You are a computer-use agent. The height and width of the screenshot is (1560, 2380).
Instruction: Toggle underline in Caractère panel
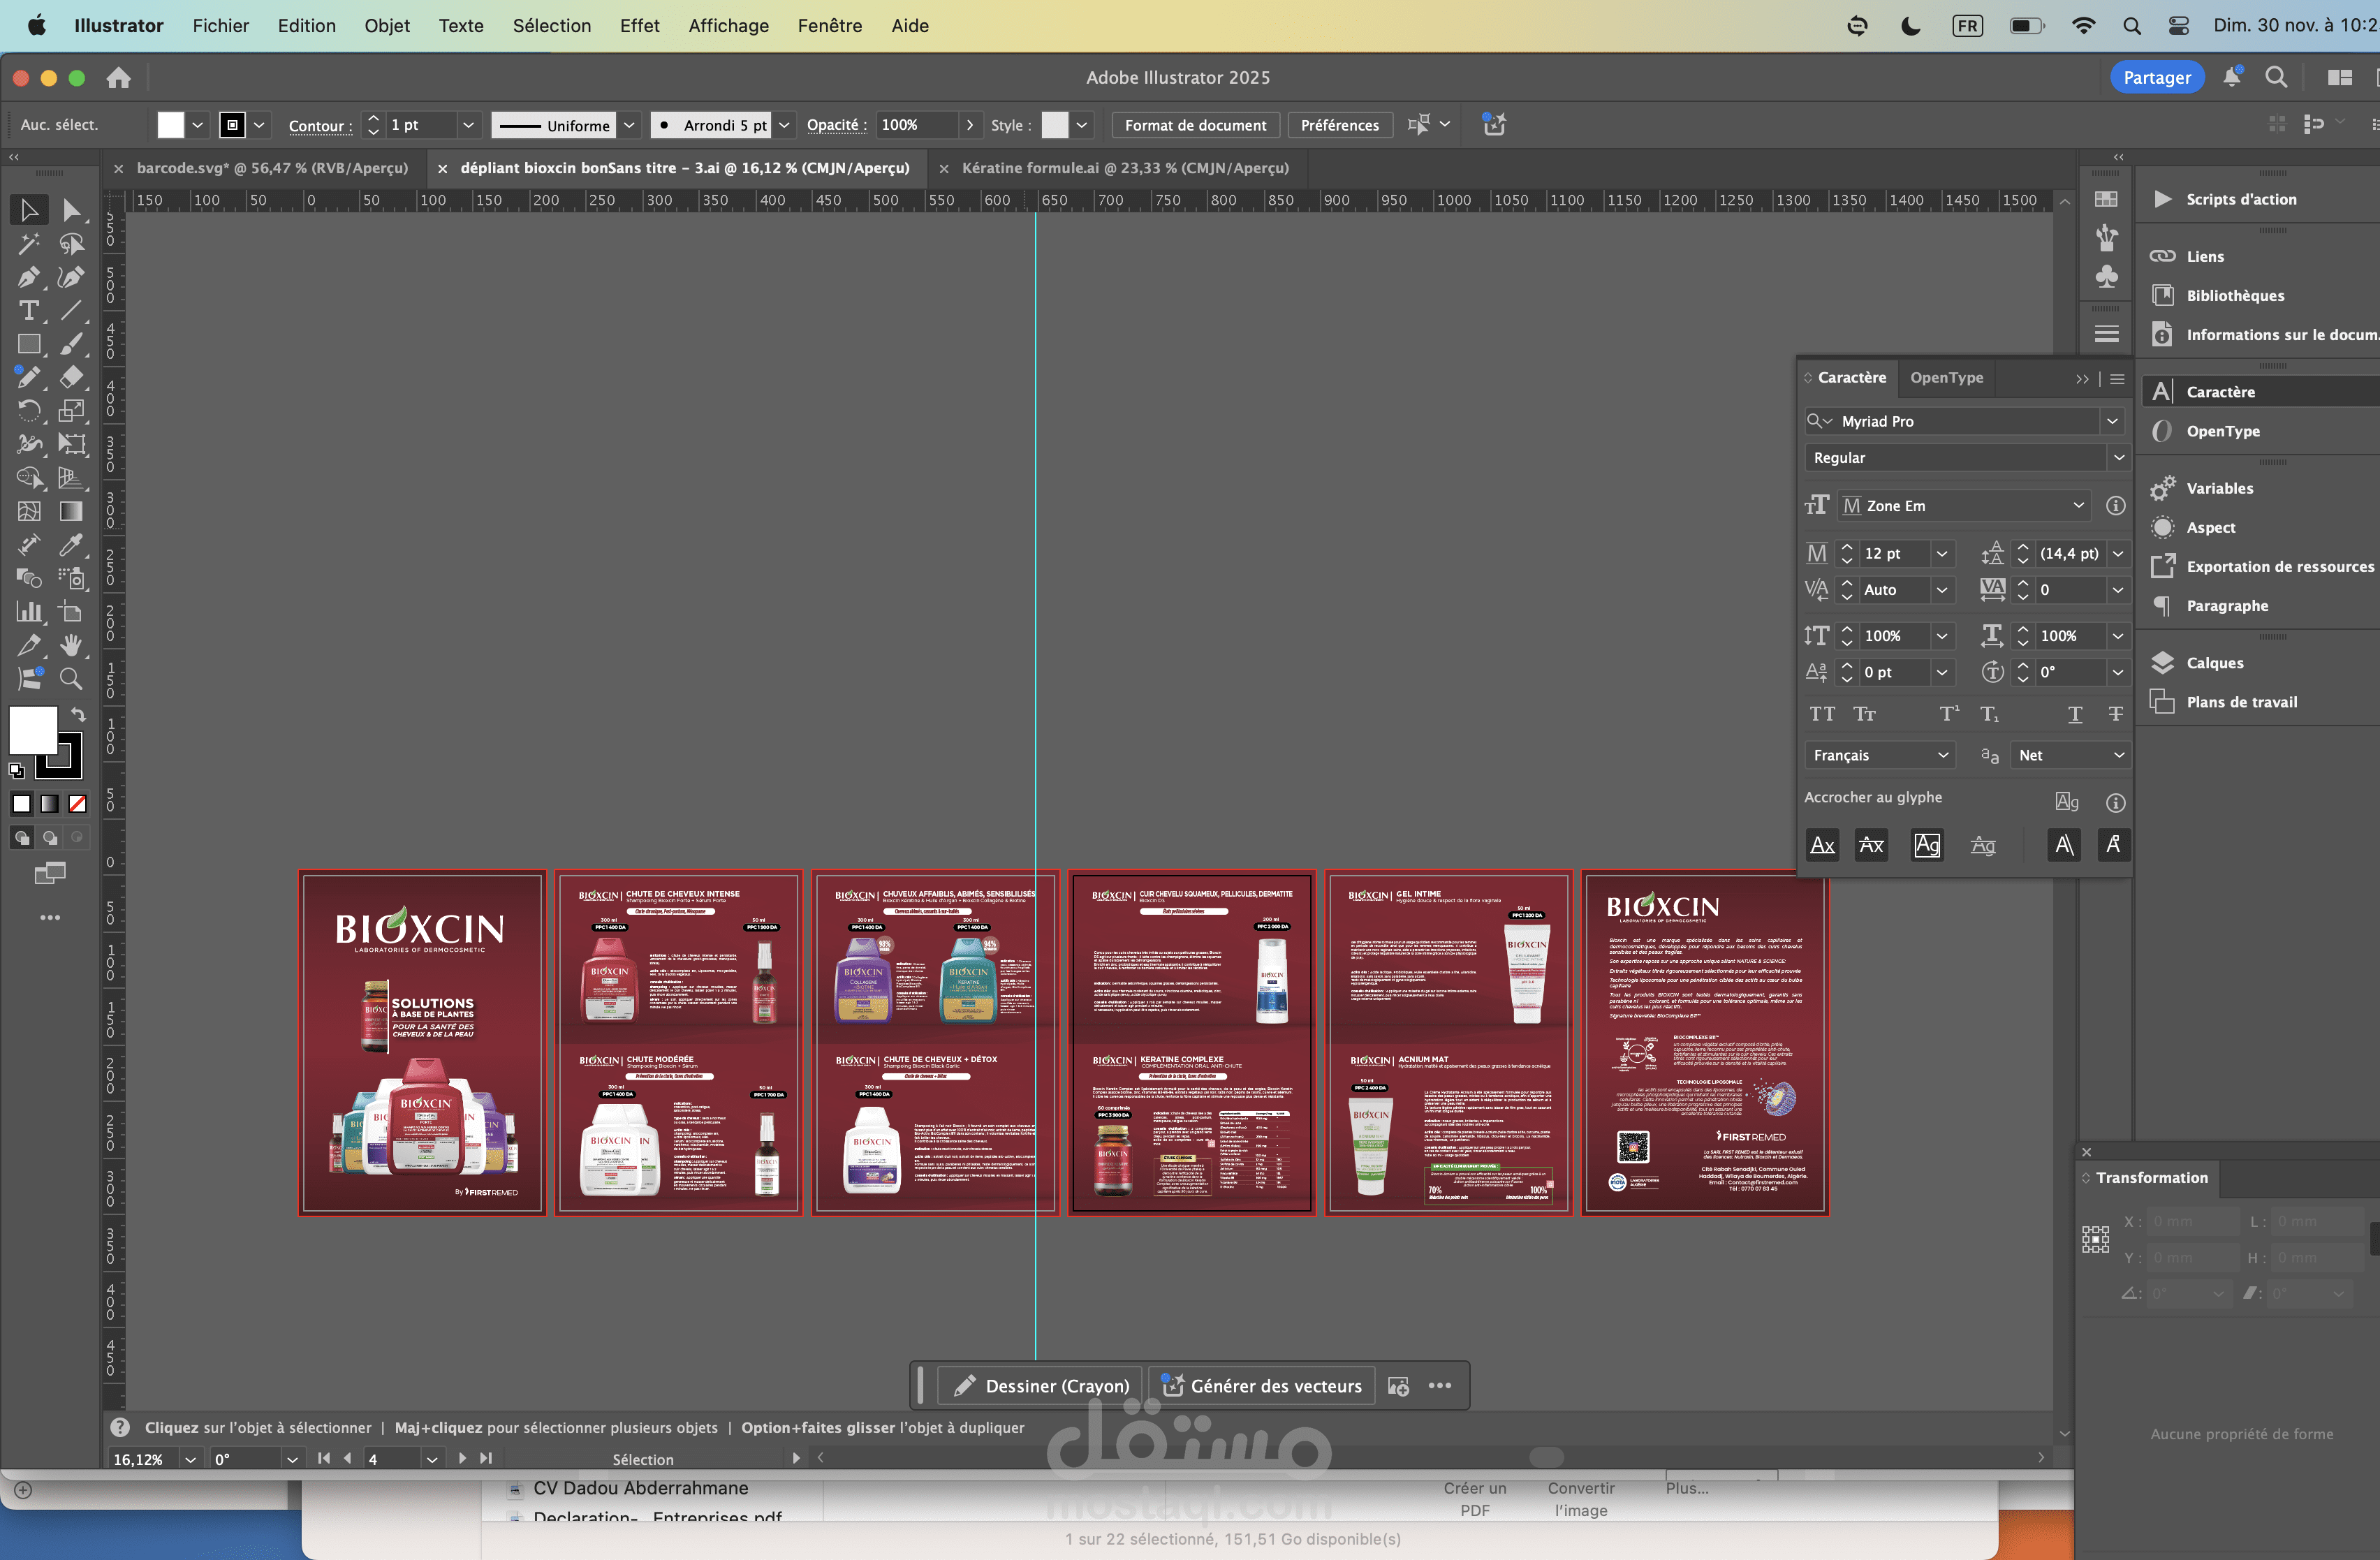(x=2075, y=714)
